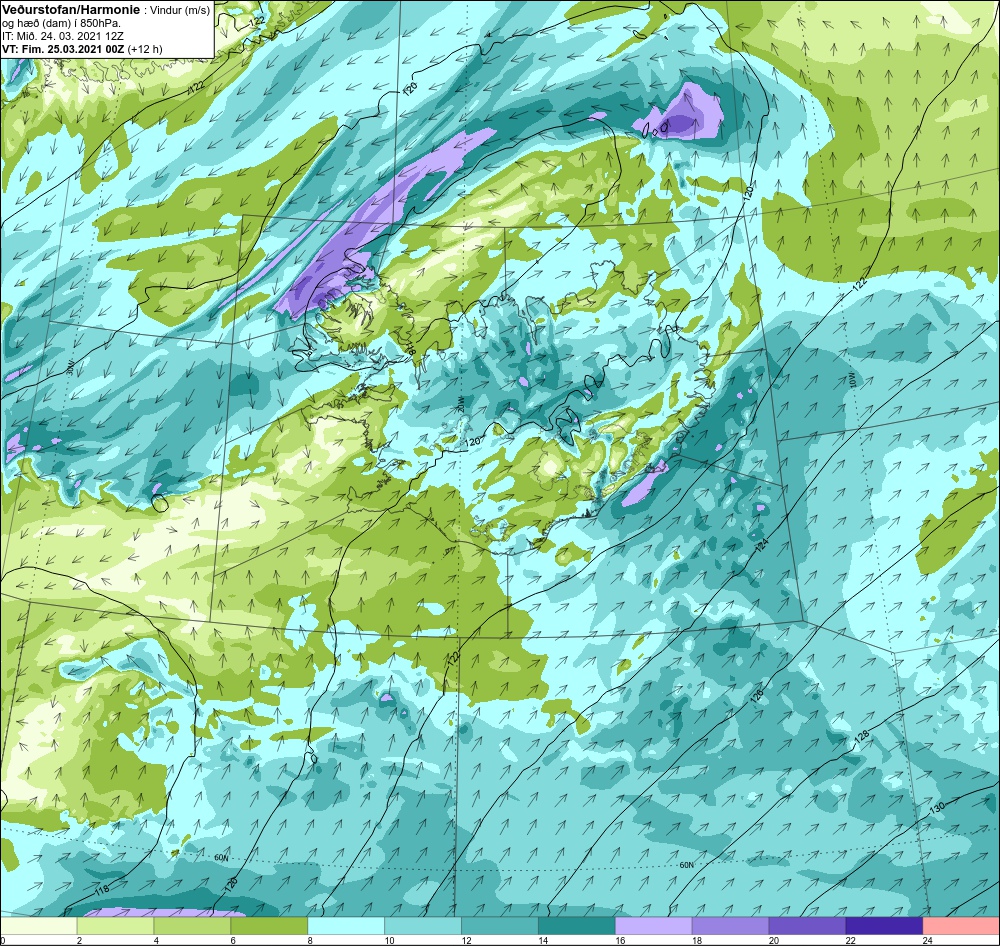This screenshot has height=946, width=1000.
Task: Click the olive green 6–8 m/s legend swatch
Action: [x=269, y=926]
